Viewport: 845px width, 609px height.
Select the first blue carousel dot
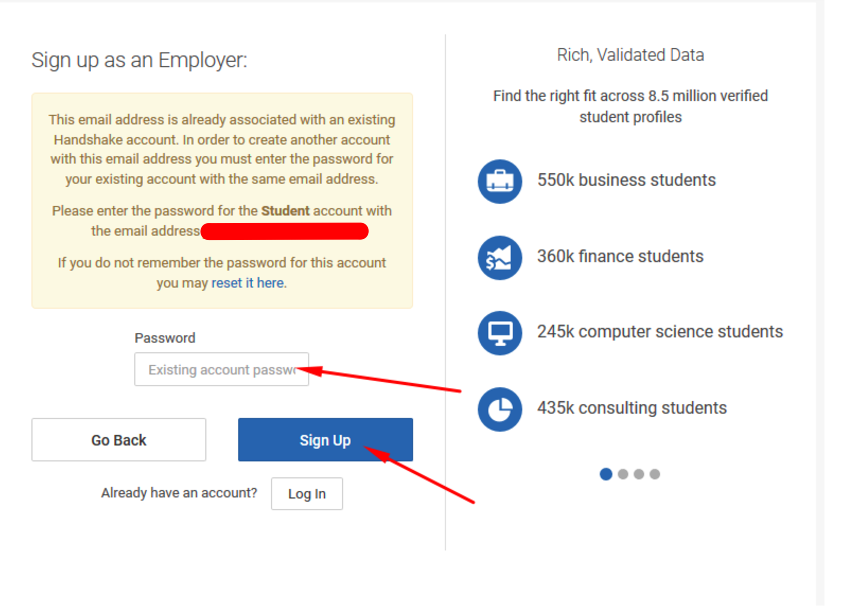point(606,474)
